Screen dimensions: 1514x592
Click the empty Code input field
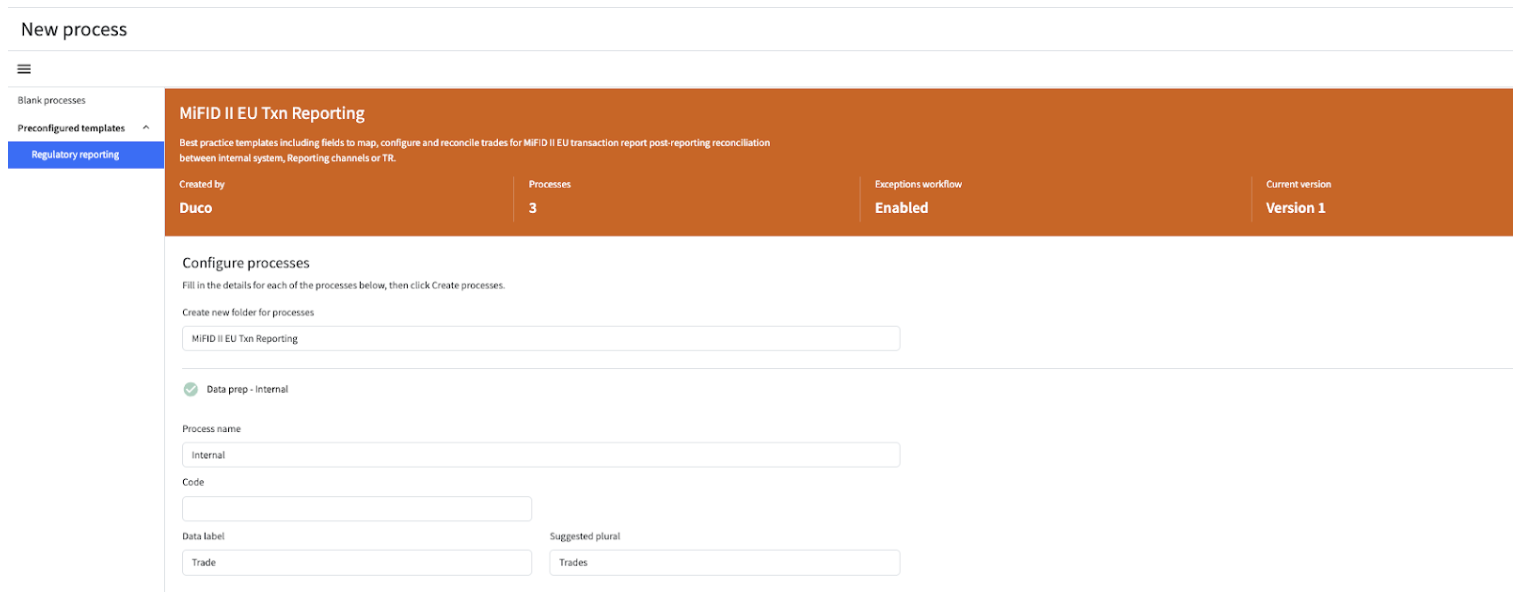pos(357,509)
